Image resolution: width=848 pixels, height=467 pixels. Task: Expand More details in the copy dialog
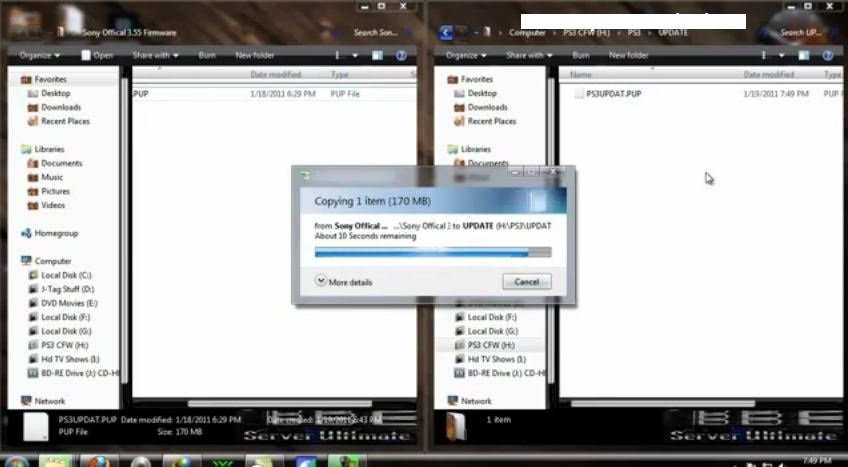click(x=344, y=282)
